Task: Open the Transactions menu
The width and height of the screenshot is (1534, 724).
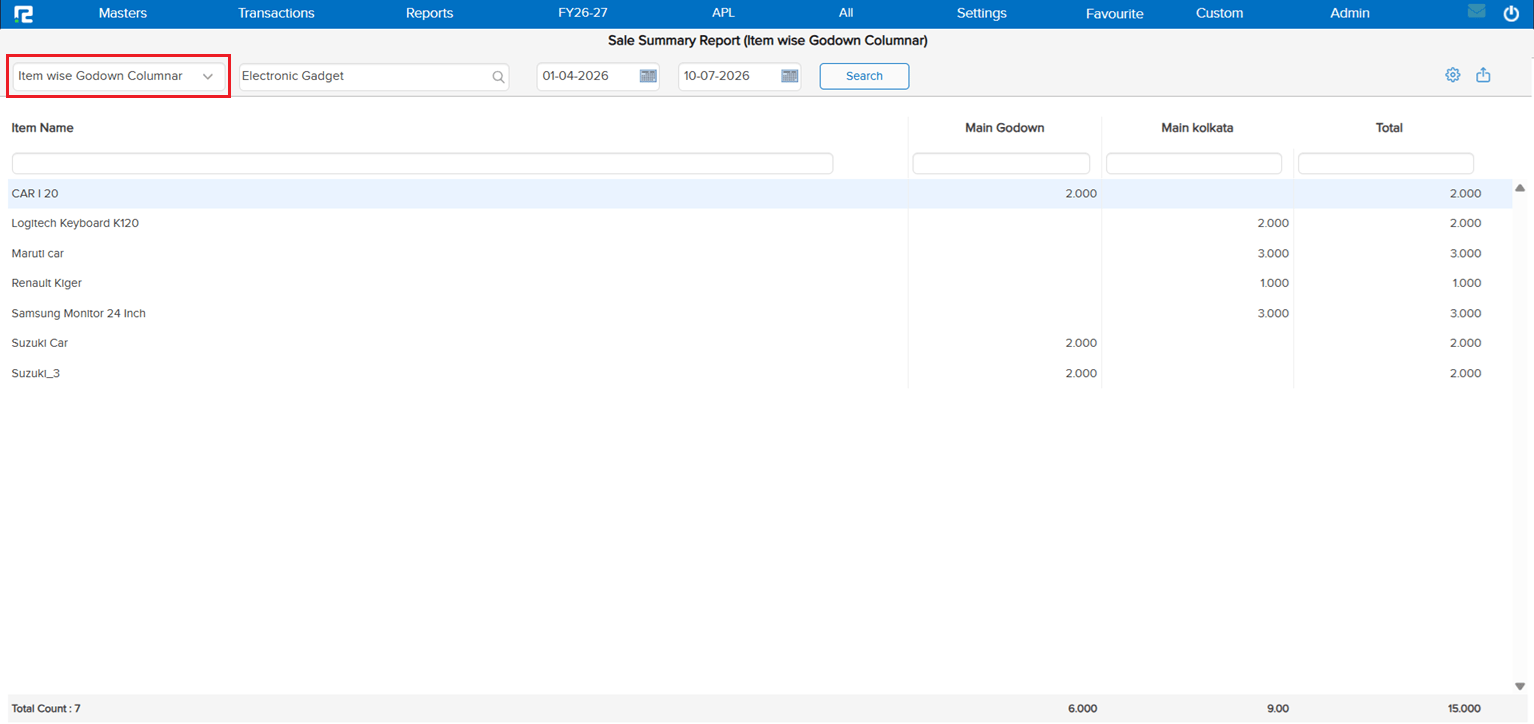Action: coord(276,14)
